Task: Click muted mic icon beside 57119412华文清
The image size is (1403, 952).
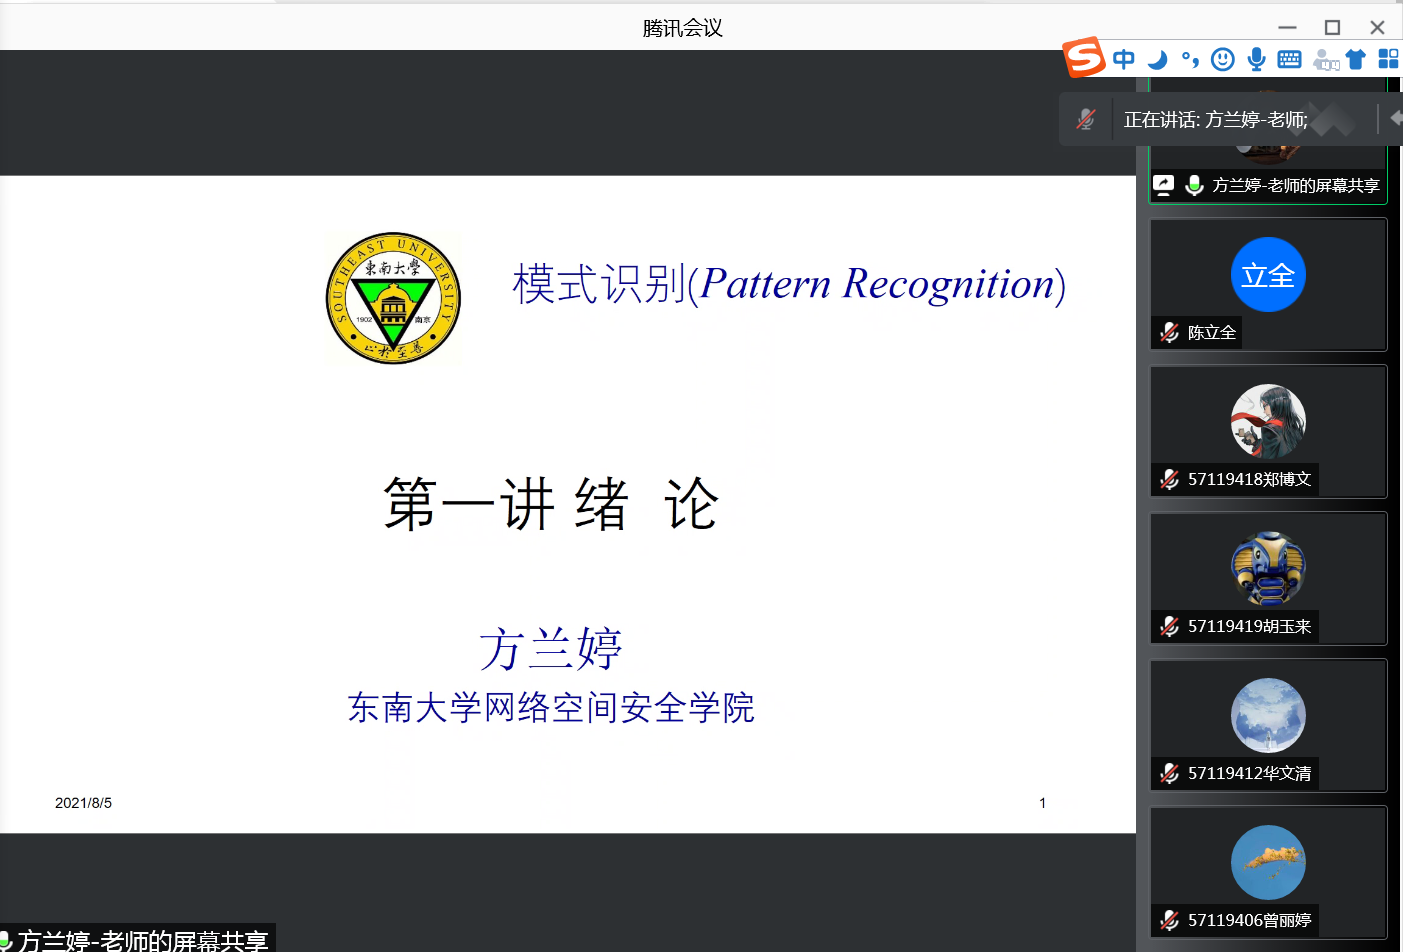Action: [x=1169, y=773]
